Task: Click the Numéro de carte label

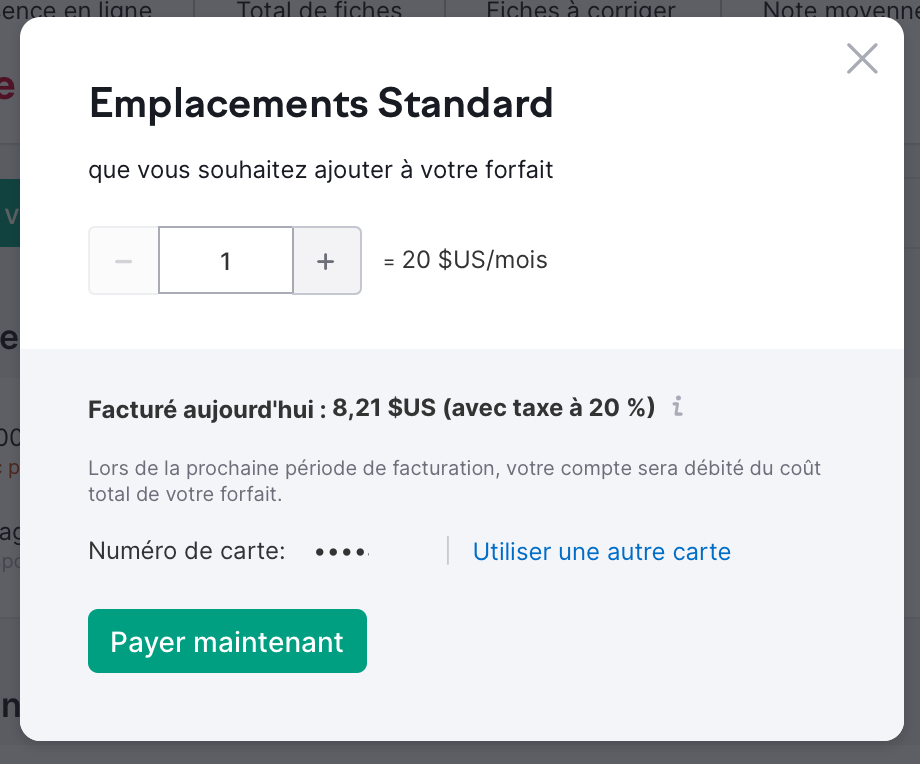Action: pyautogui.click(x=187, y=552)
